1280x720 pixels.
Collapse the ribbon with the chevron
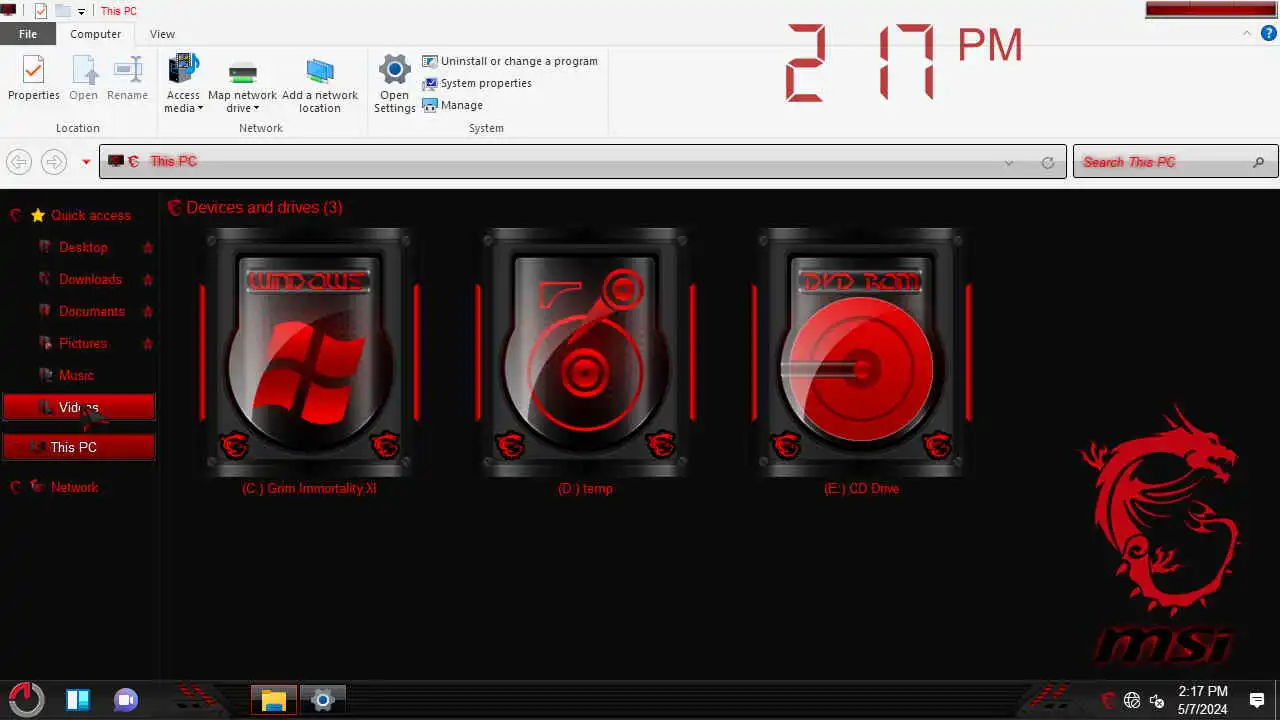tap(1247, 33)
